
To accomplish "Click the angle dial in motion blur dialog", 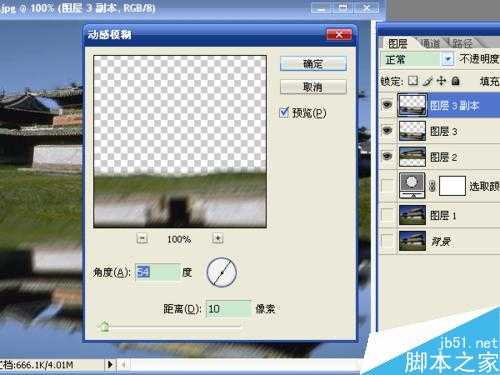I will click(222, 272).
